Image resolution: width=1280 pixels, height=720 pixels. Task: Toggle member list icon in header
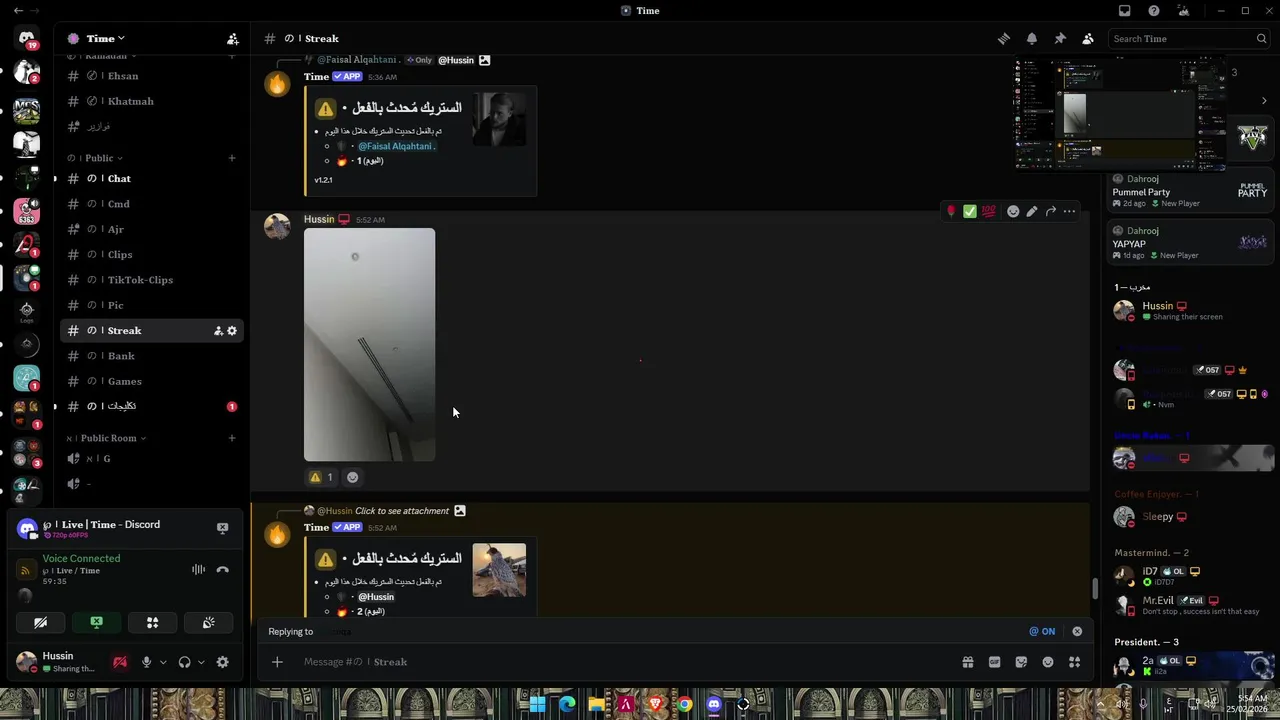[x=1088, y=39]
